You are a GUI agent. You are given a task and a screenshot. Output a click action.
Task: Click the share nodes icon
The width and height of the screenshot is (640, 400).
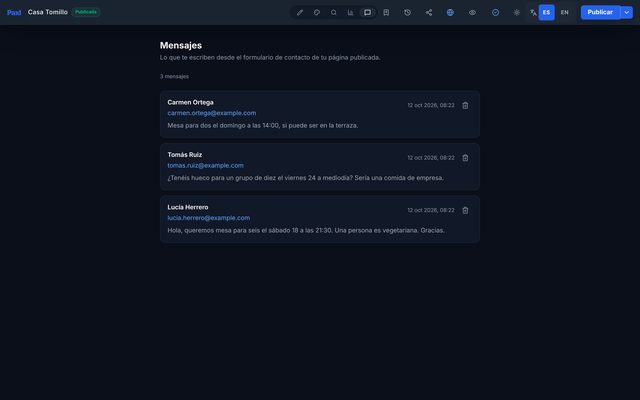coord(429,12)
